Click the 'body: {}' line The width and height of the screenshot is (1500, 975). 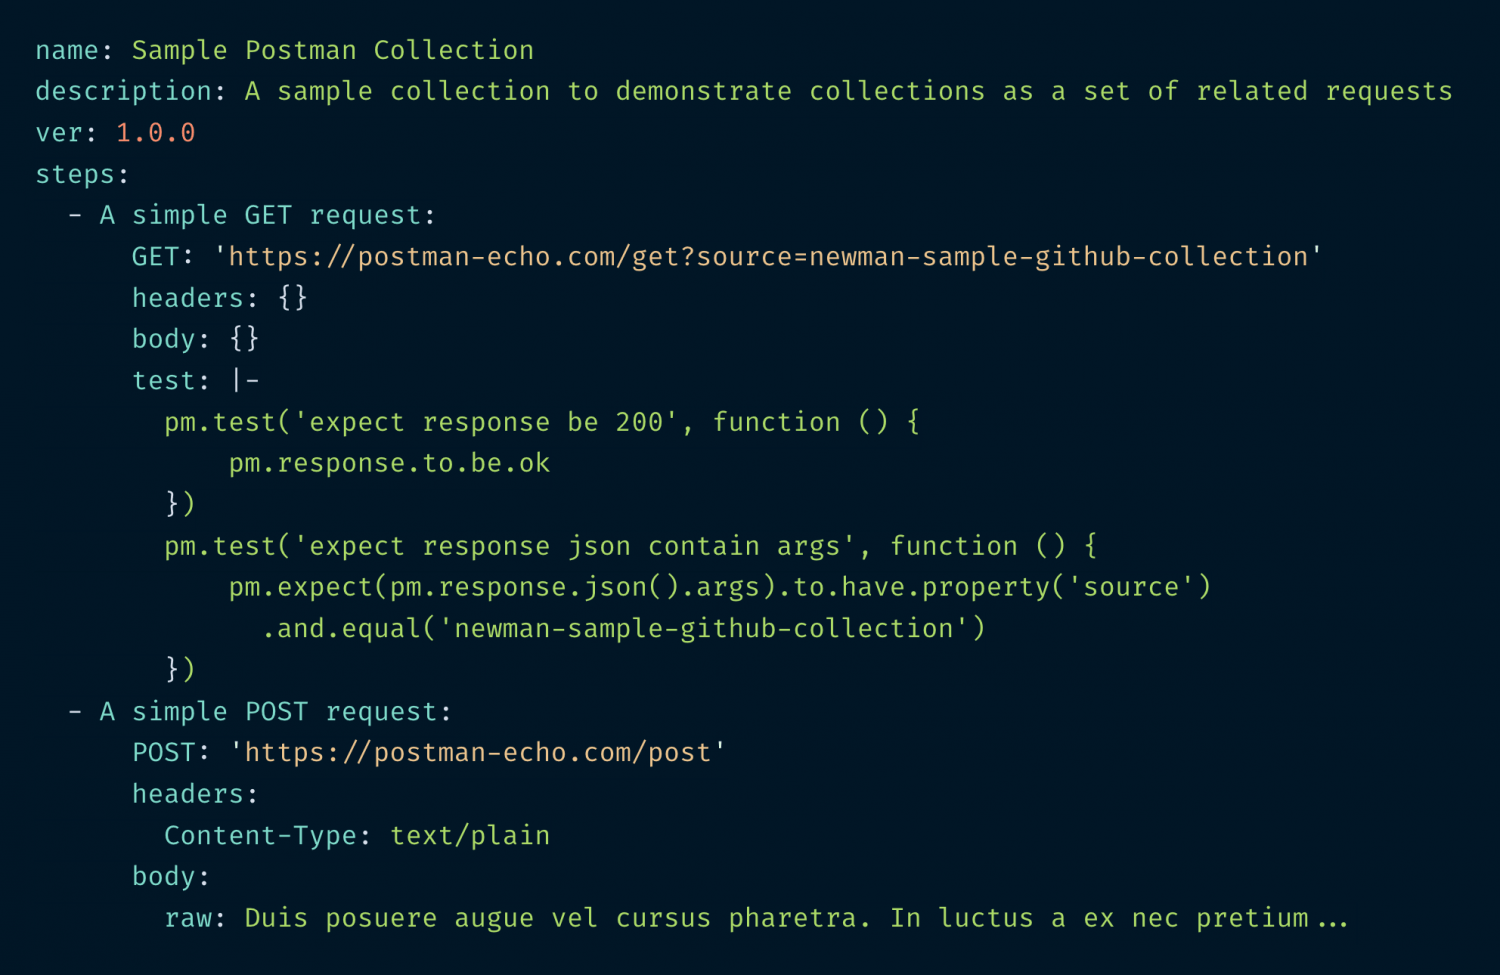point(195,339)
